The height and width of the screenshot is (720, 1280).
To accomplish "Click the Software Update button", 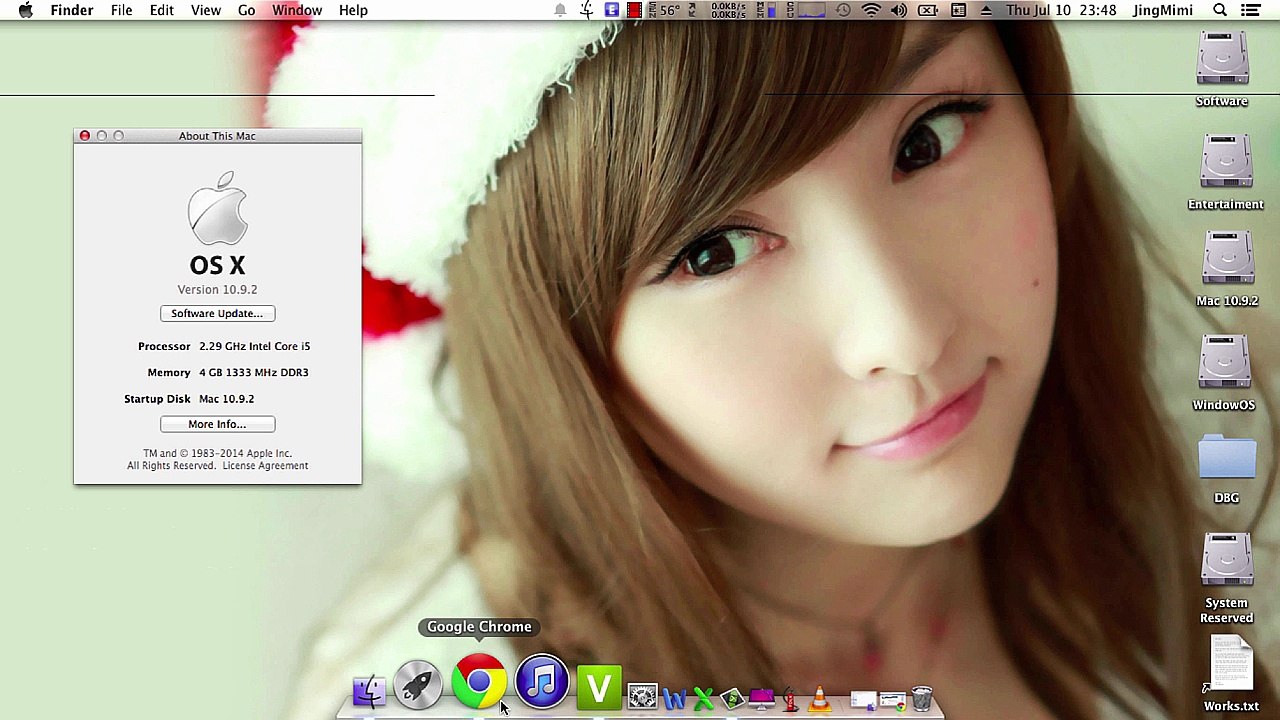I will [217, 314].
